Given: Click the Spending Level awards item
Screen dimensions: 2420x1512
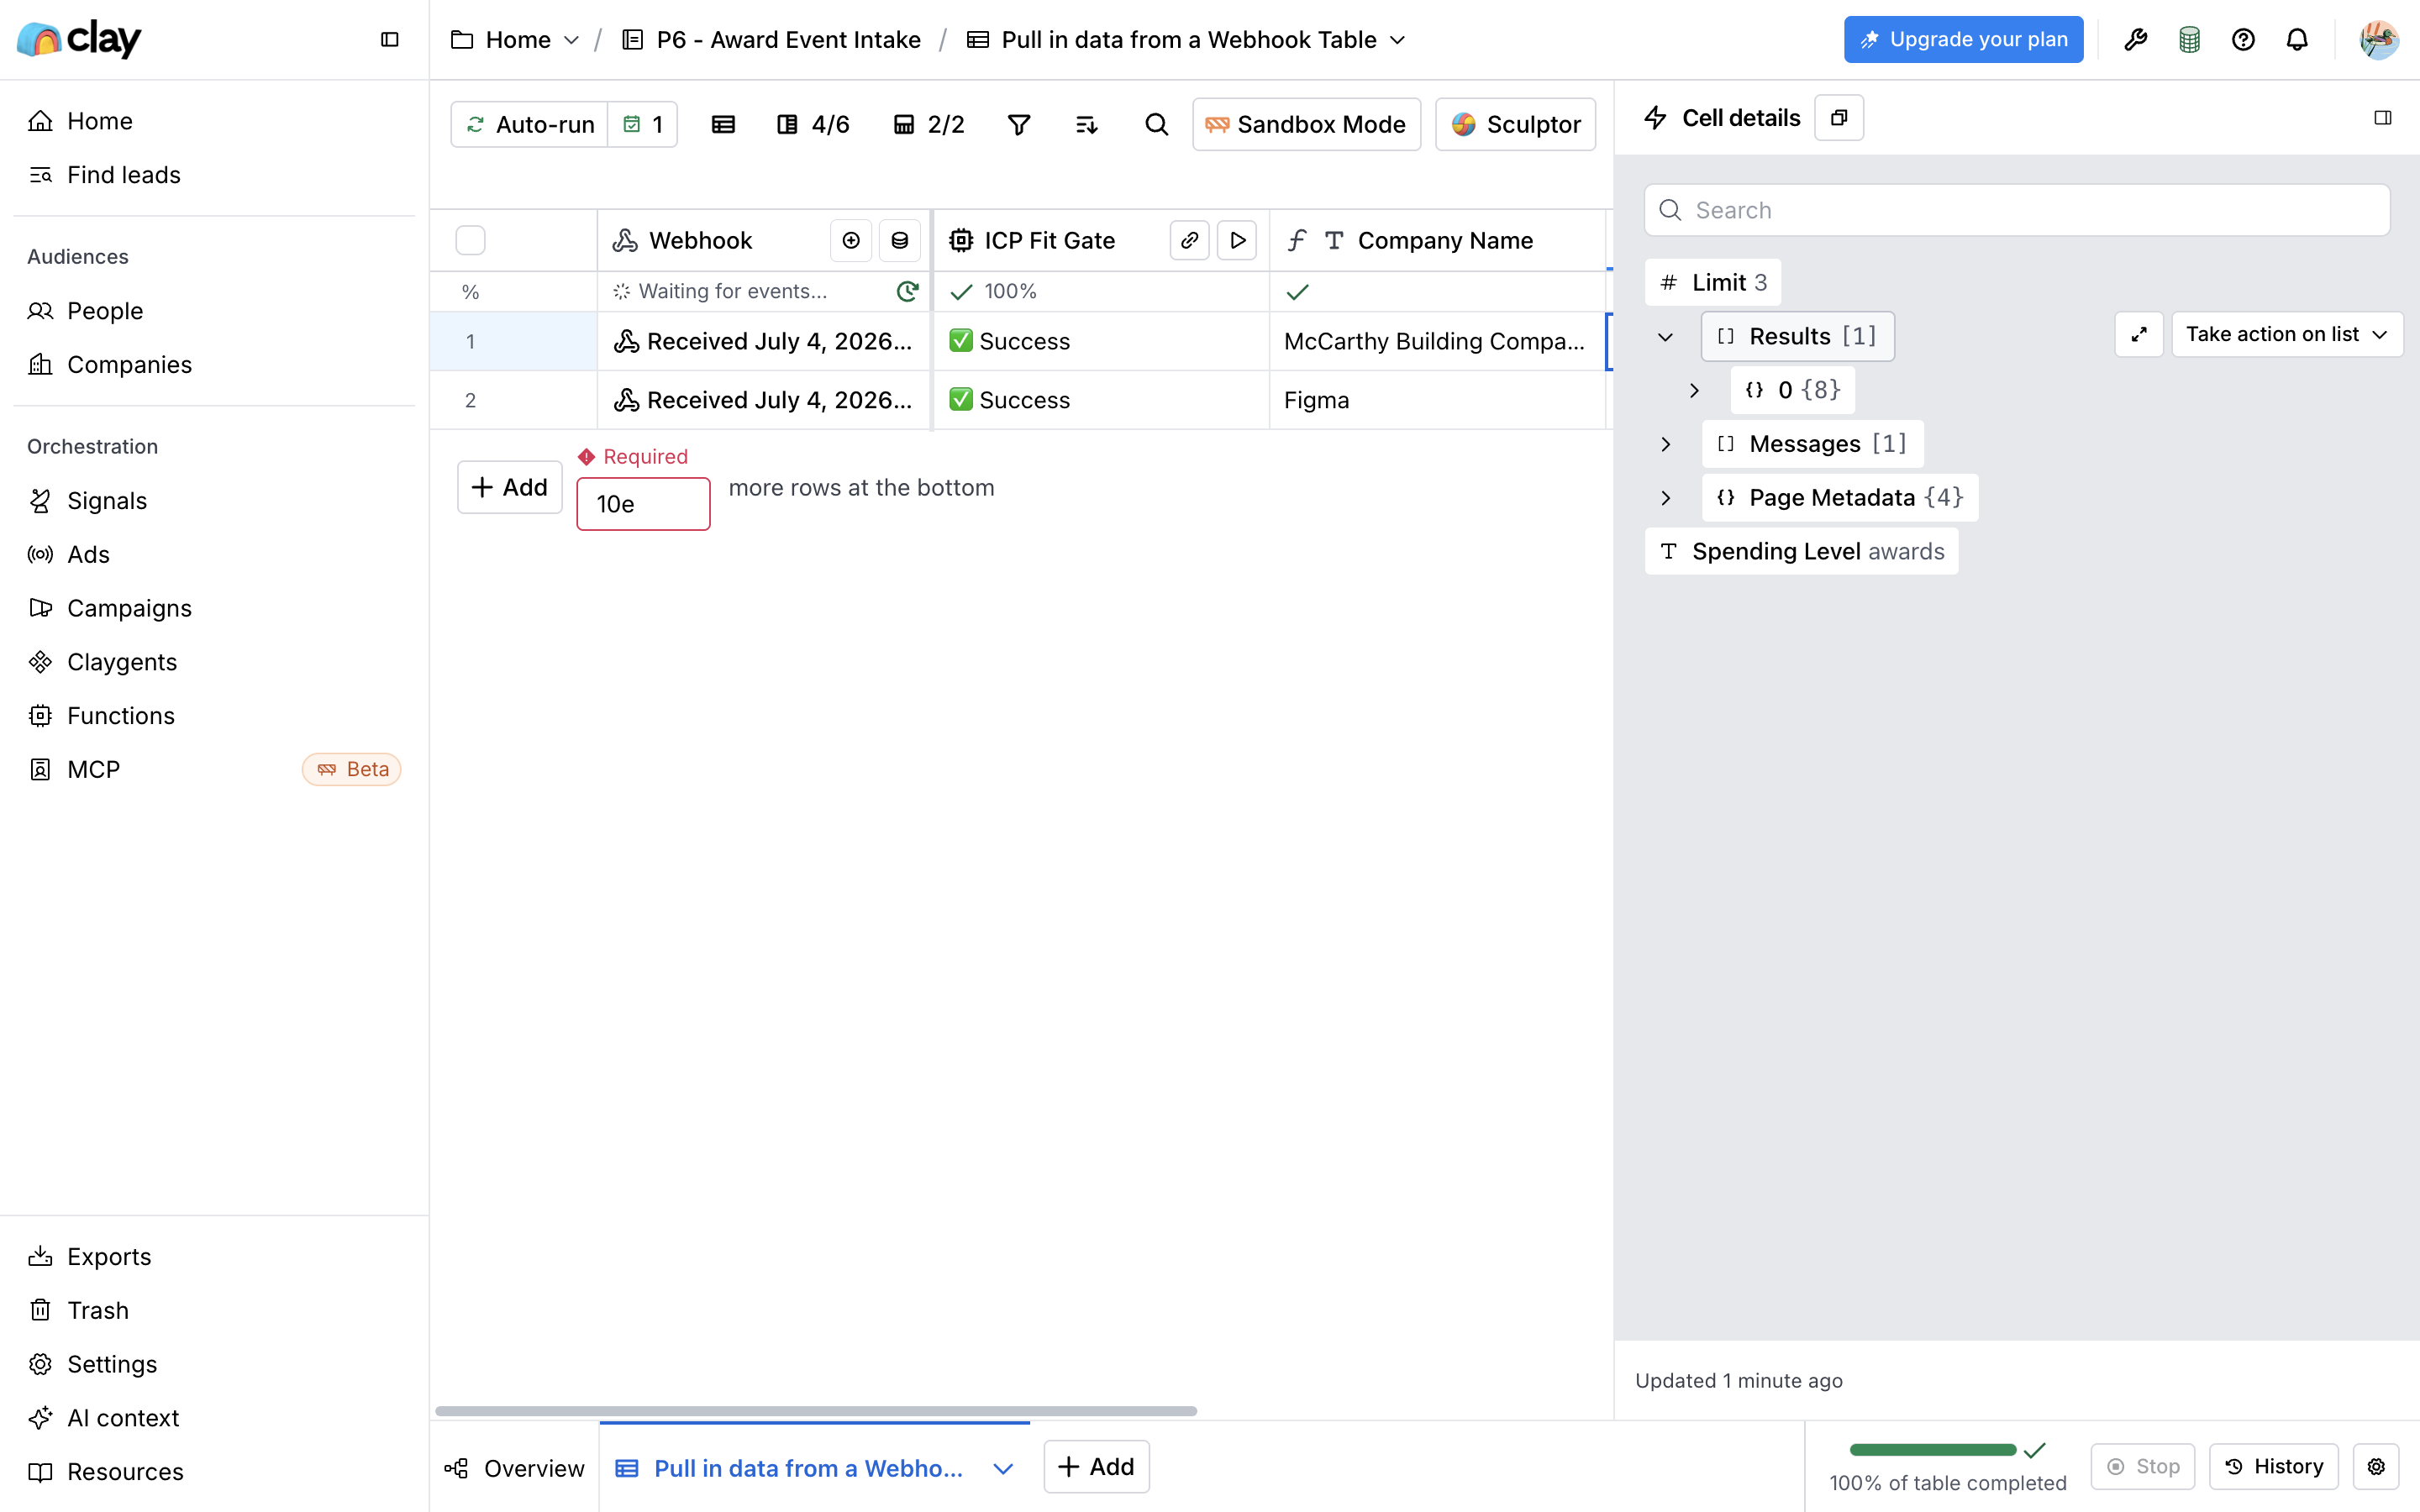Looking at the screenshot, I should 1801,551.
